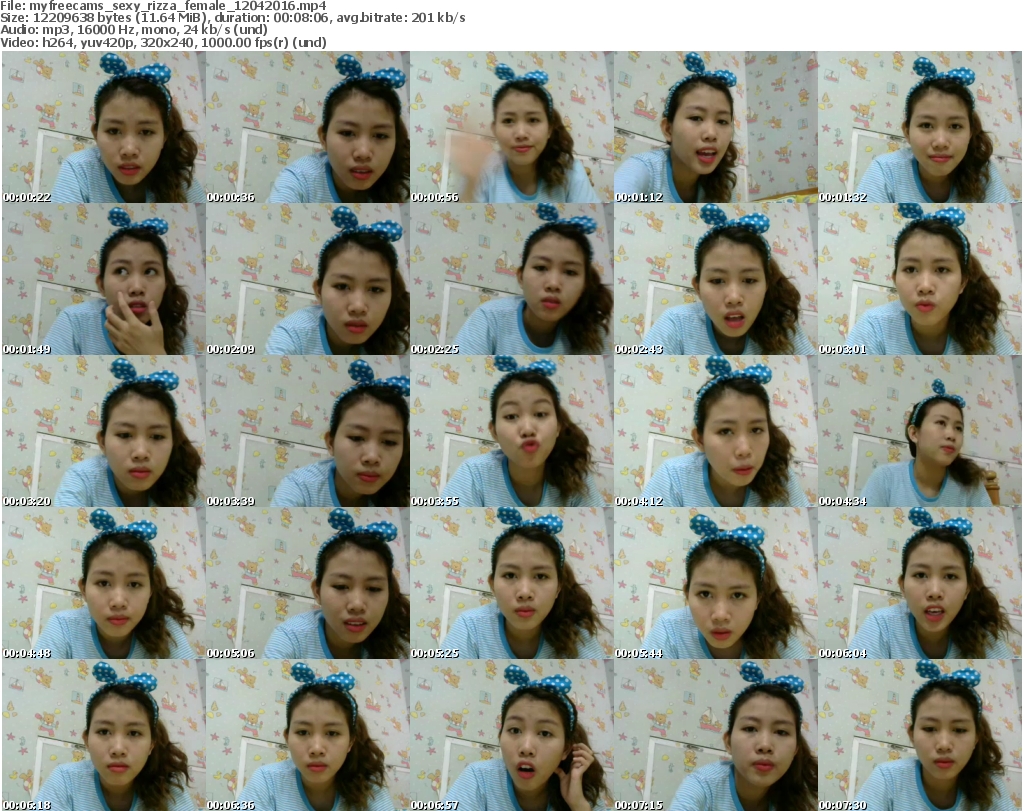Select the frame thumbnail stamped 00:00:22
Screen dimensions: 1024x811
(103, 127)
